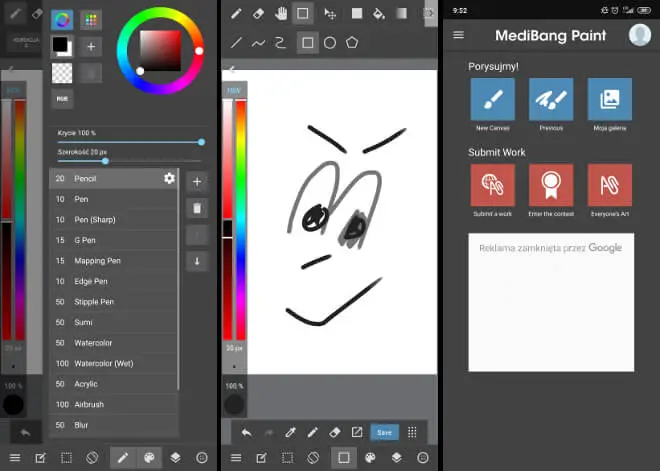The image size is (660, 471).
Task: Delete the brush with the trash icon
Action: 197,208
